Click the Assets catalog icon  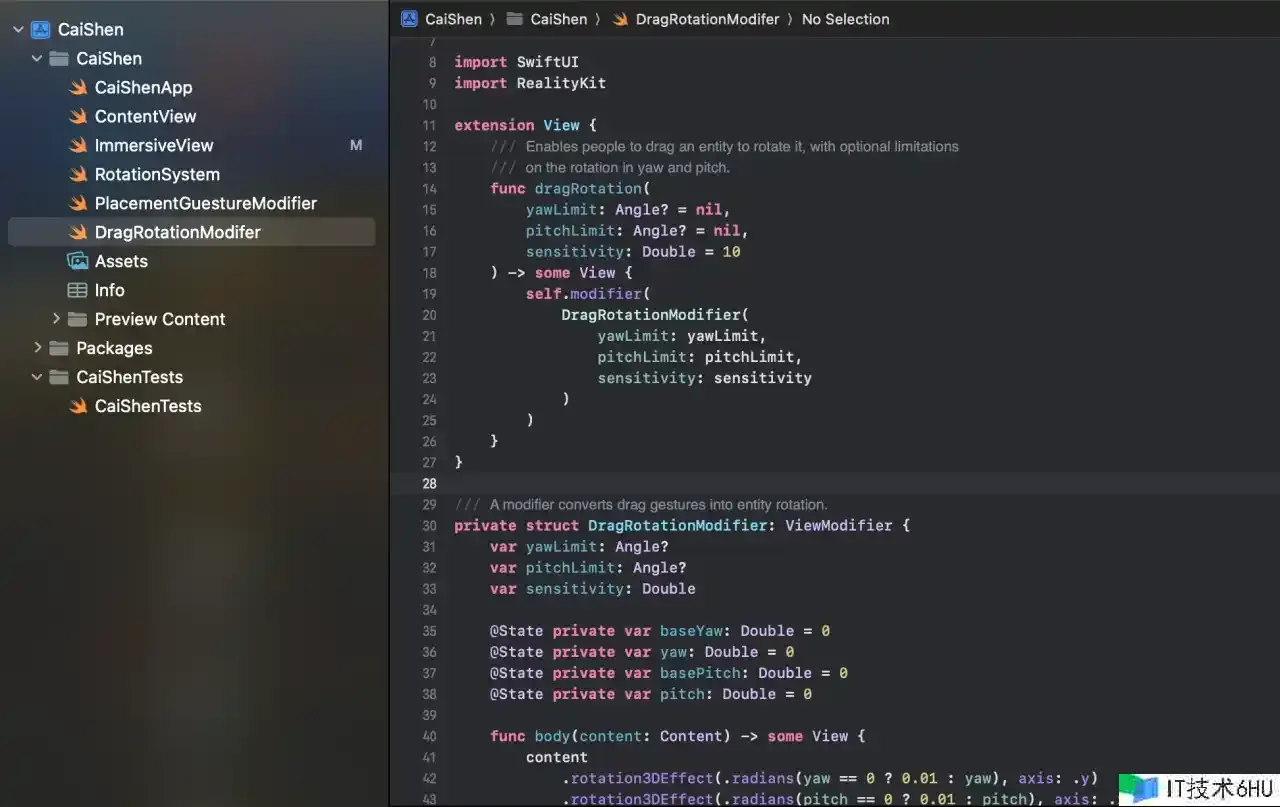tap(78, 261)
